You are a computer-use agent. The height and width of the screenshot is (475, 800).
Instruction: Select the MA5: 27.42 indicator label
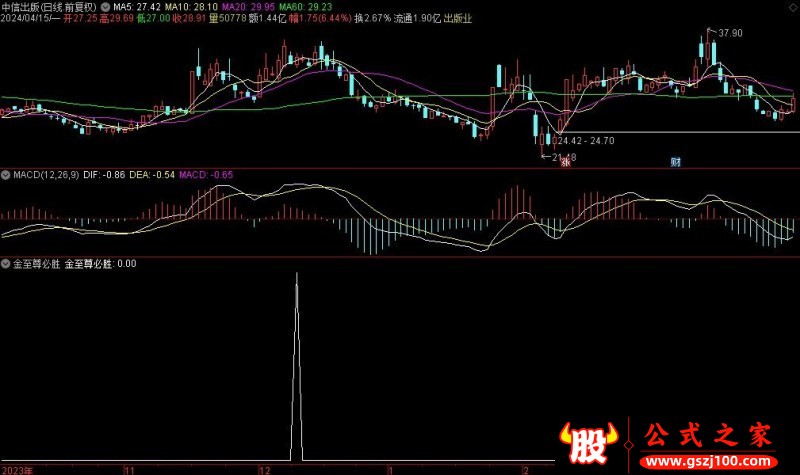pyautogui.click(x=138, y=7)
